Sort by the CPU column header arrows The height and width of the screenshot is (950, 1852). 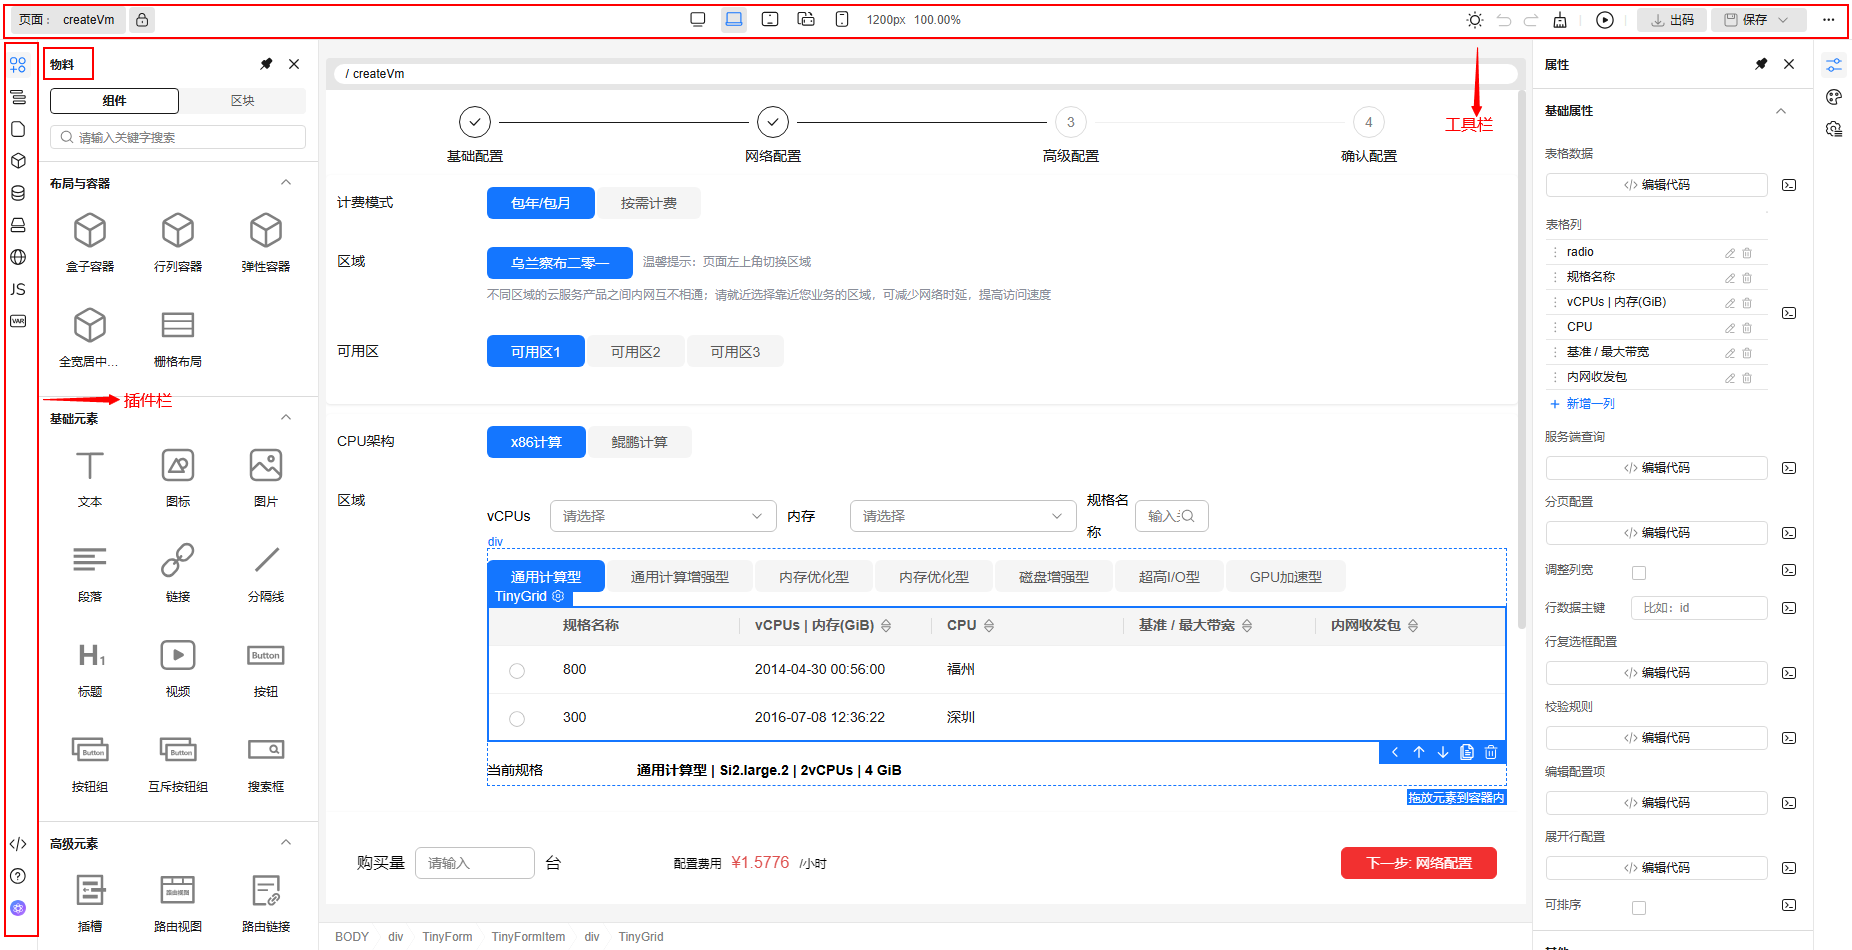(x=989, y=626)
